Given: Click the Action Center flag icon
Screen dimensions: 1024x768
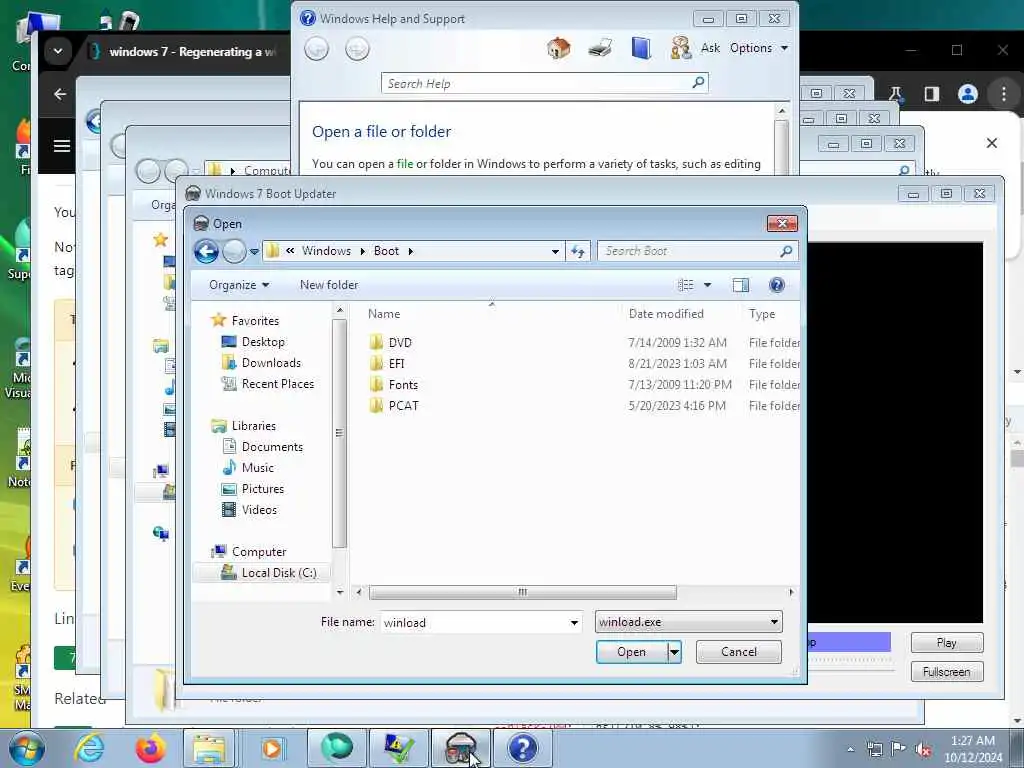Looking at the screenshot, I should pos(899,749).
